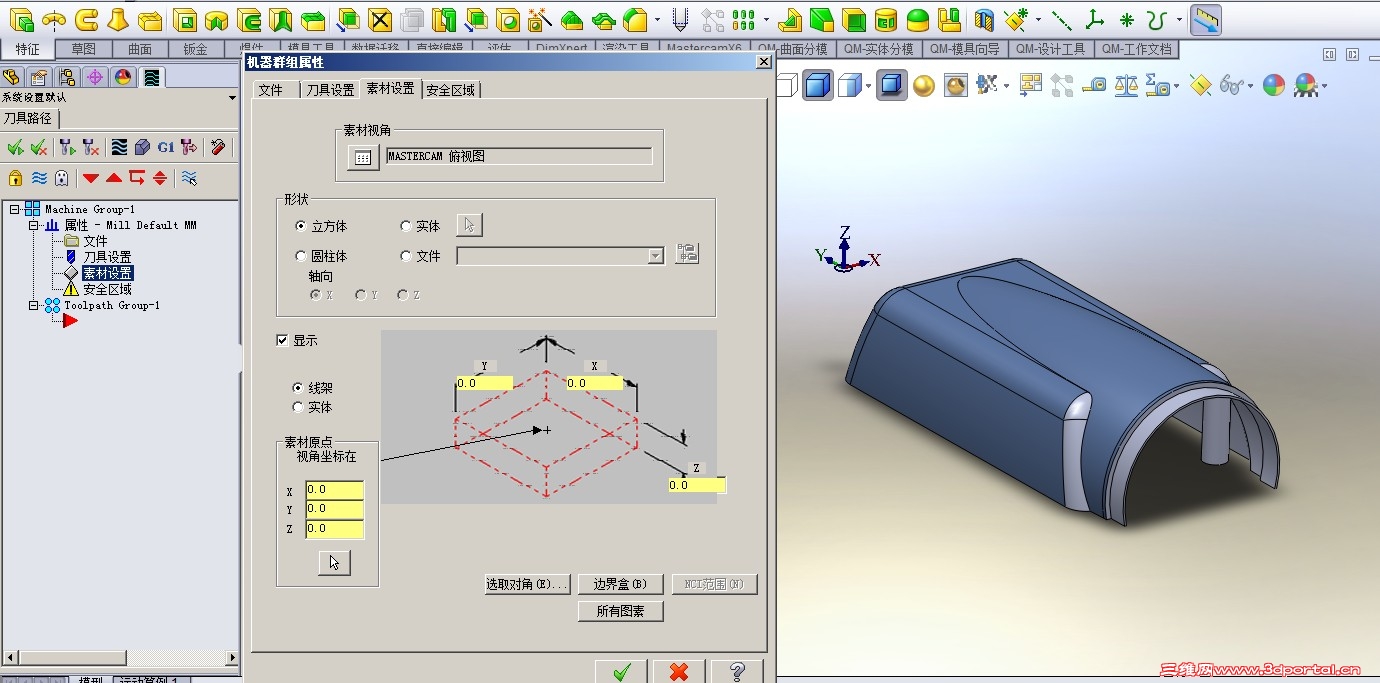Click the verify solid block icon
This screenshot has height=683, width=1380.
(x=142, y=147)
